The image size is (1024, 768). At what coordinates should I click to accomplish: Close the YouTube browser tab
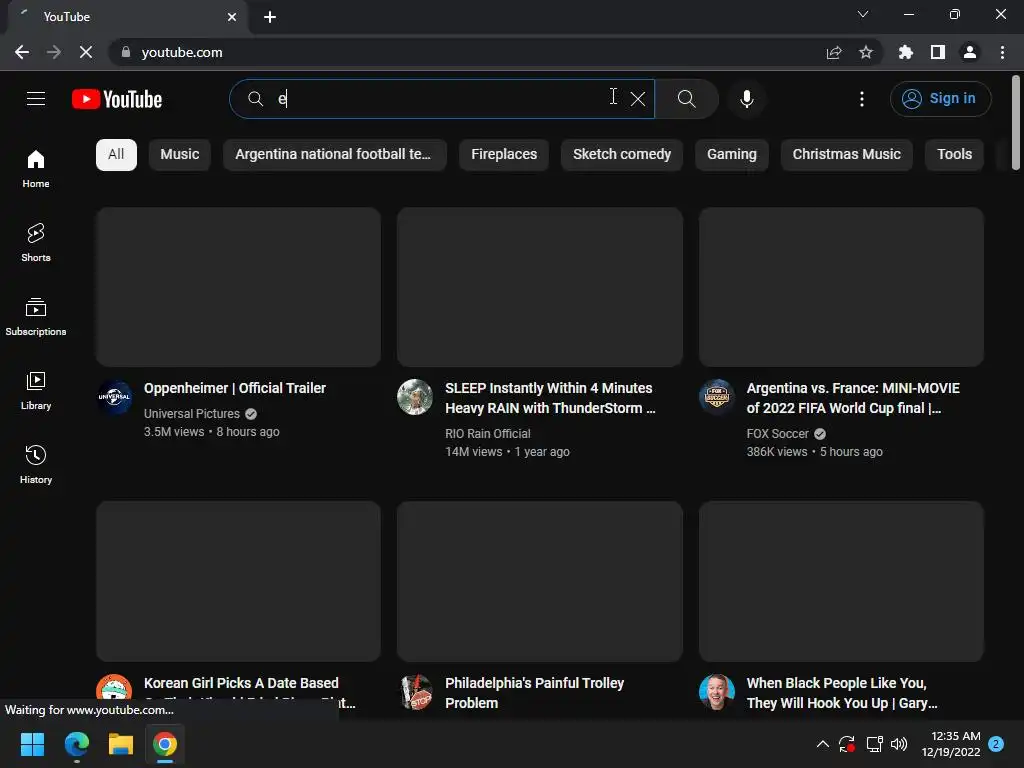[232, 17]
